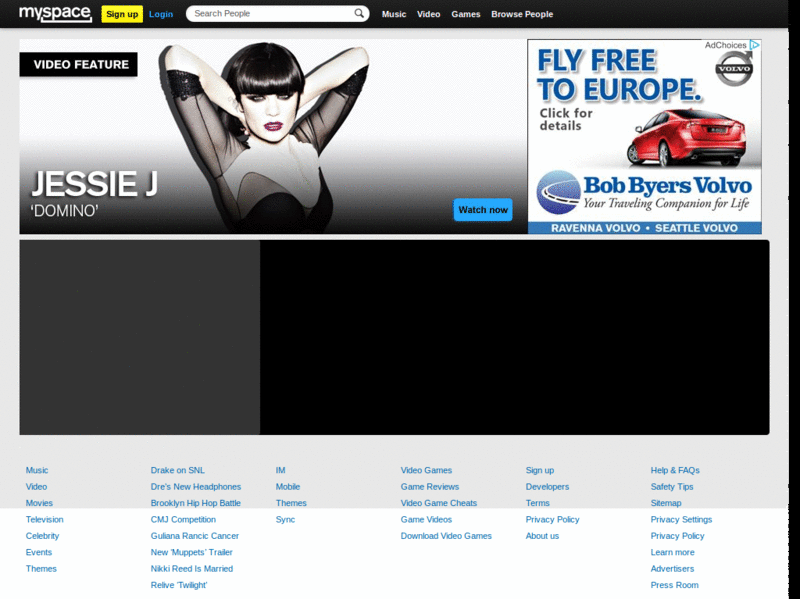Open the Developers footer link
800x599 pixels.
click(547, 487)
